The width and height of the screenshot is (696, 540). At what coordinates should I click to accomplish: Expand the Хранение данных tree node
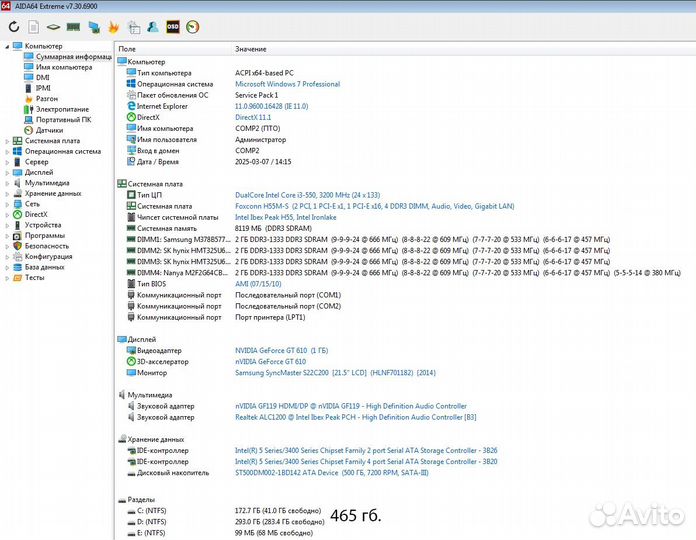click(x=7, y=193)
